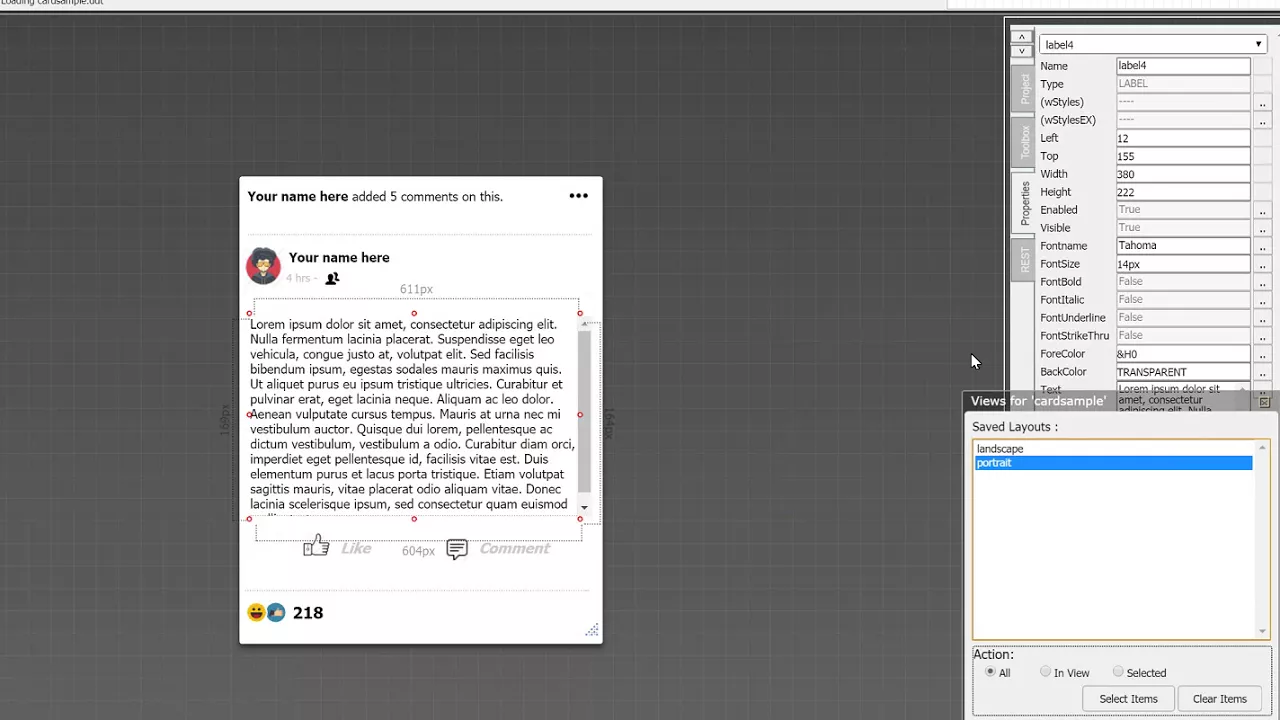The width and height of the screenshot is (1280, 720).
Task: Open the BackColor picker button
Action: coord(1262,372)
